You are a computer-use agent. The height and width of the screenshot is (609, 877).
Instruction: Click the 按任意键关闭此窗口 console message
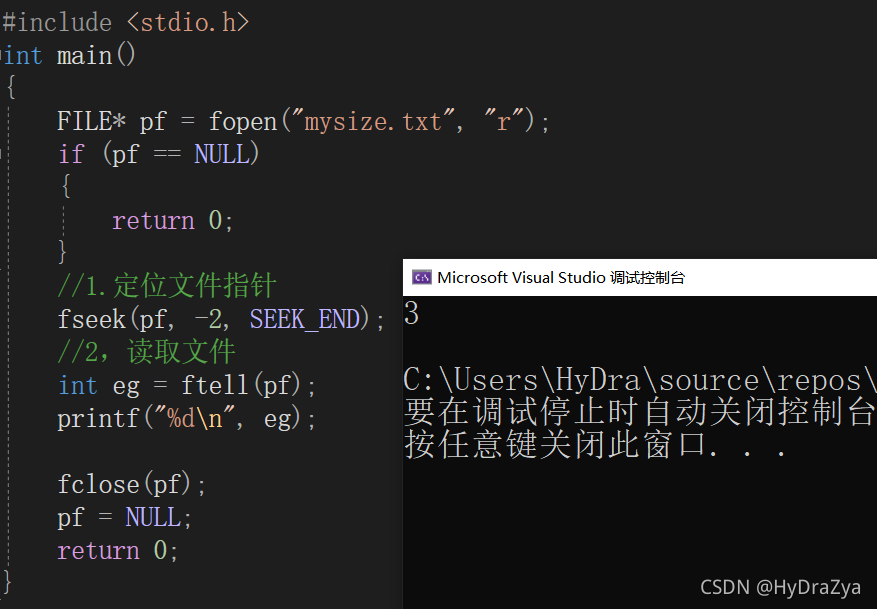[595, 446]
